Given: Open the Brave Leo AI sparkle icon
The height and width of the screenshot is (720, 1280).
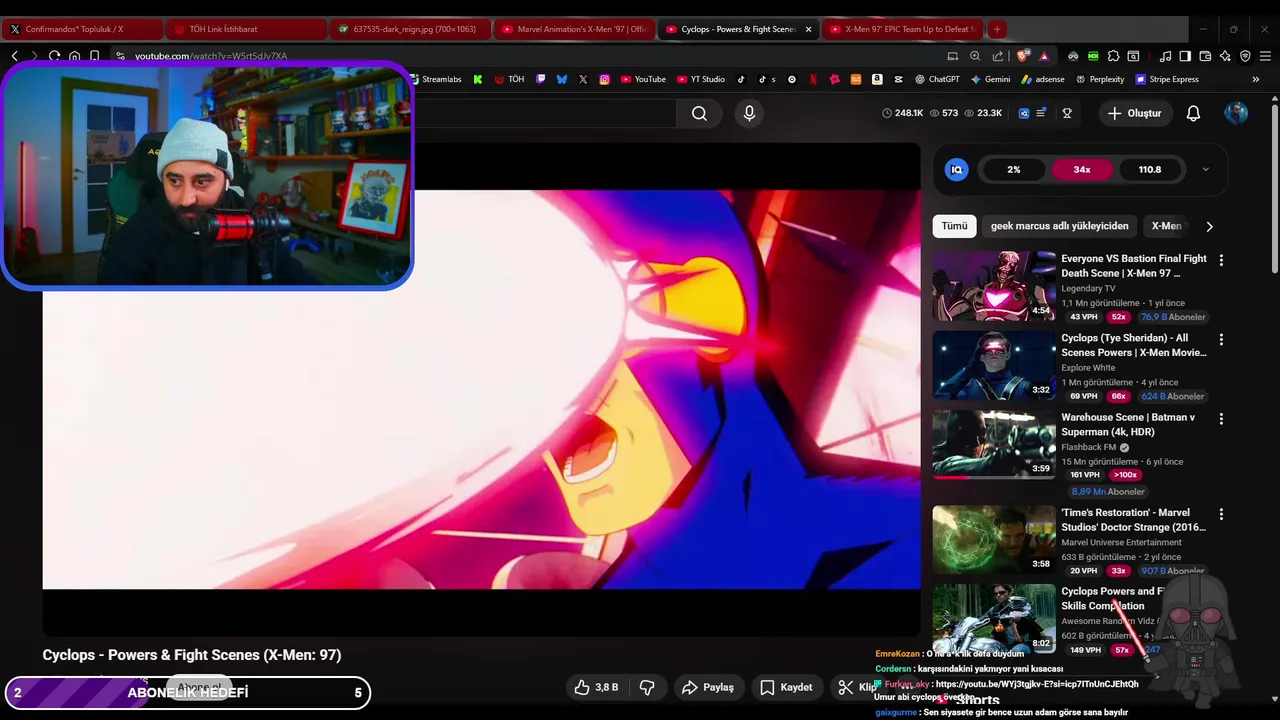Looking at the screenshot, I should tap(1225, 56).
